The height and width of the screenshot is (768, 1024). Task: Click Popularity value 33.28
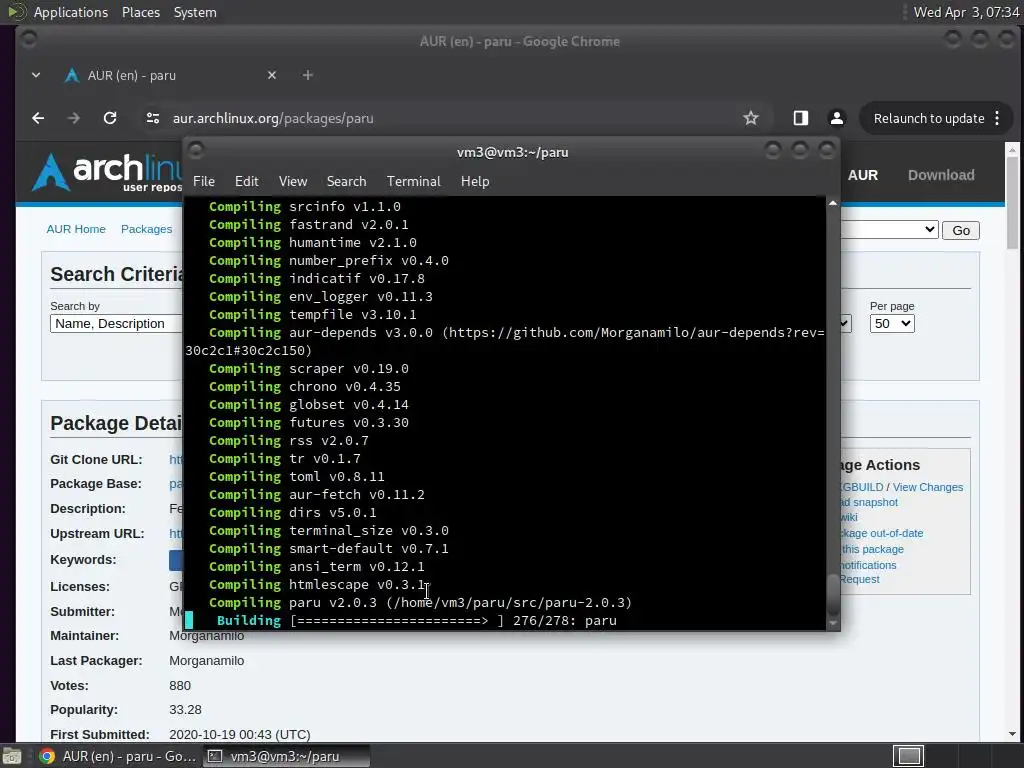point(185,710)
